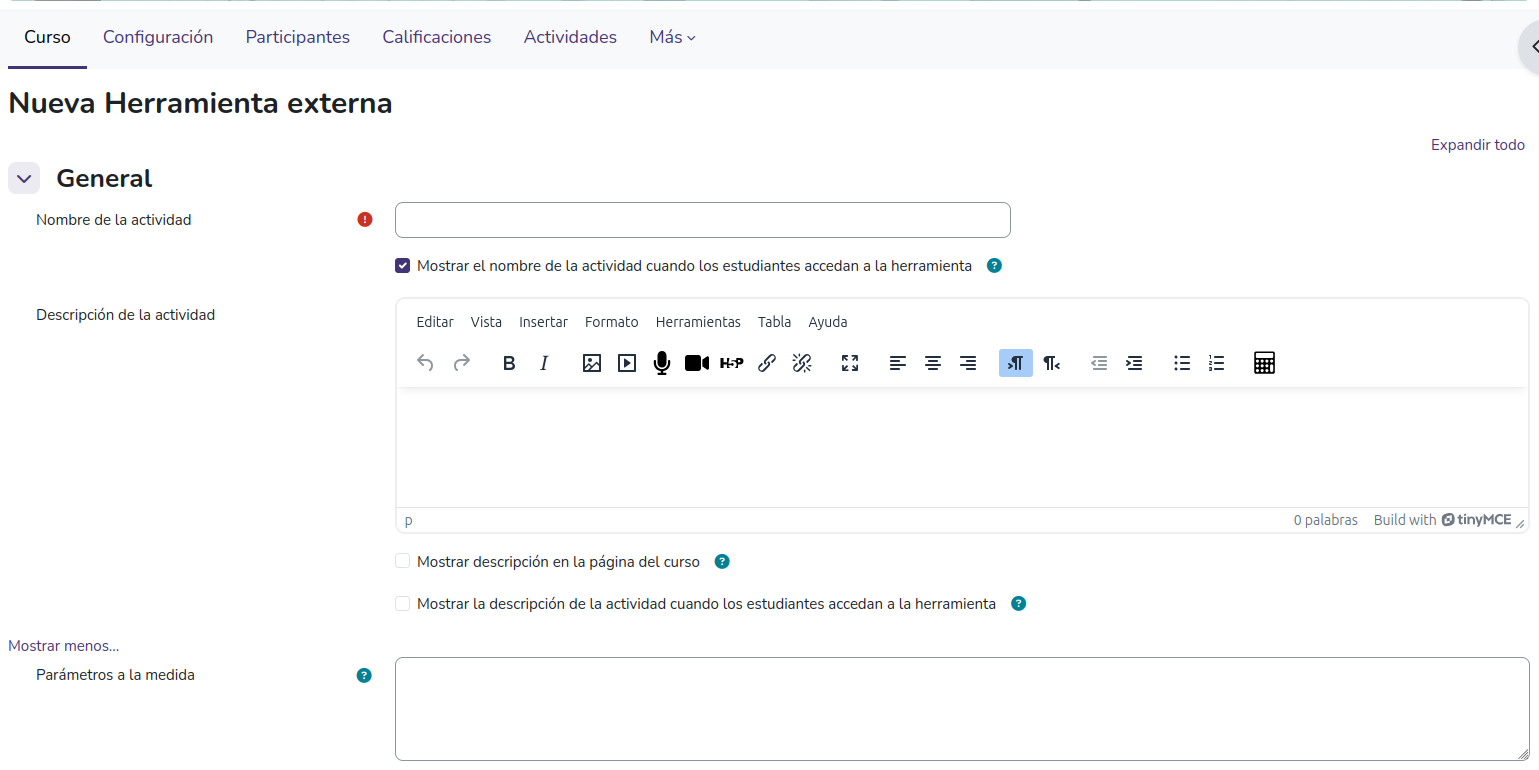Decrease indent in editor
1539x770 pixels.
pyautogui.click(x=1099, y=363)
